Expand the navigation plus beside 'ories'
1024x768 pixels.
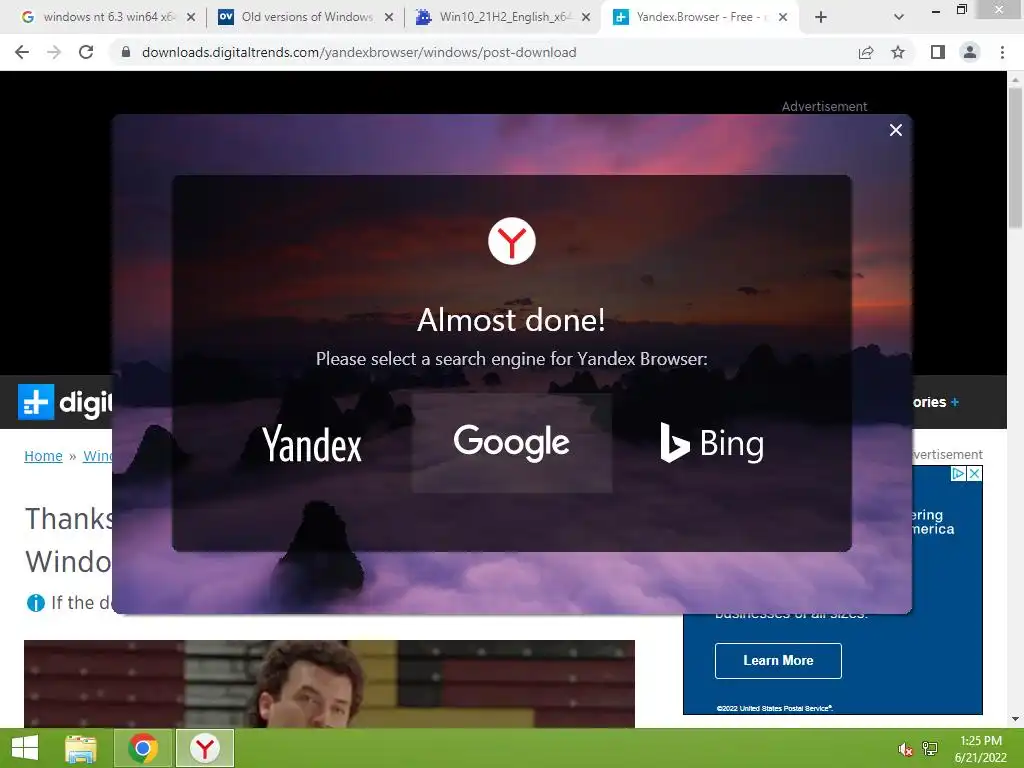pos(955,402)
